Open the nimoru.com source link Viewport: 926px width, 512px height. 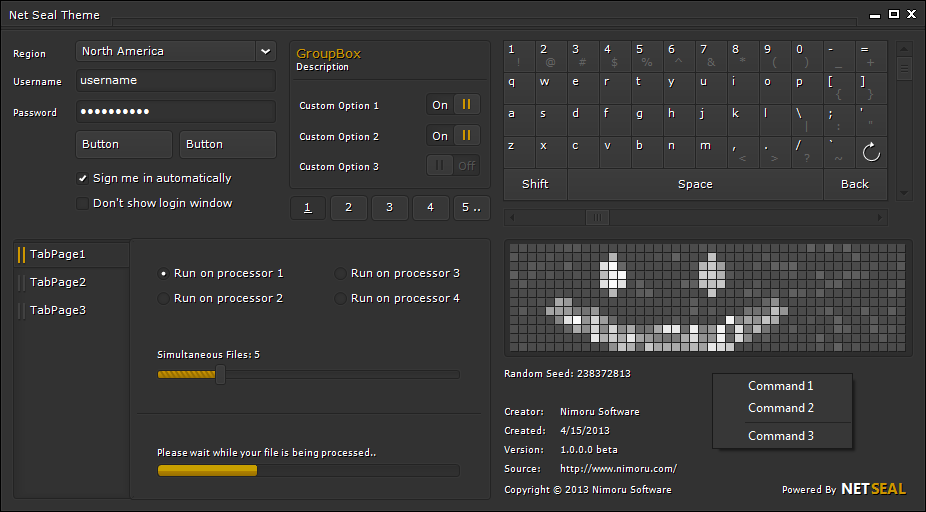coord(618,469)
